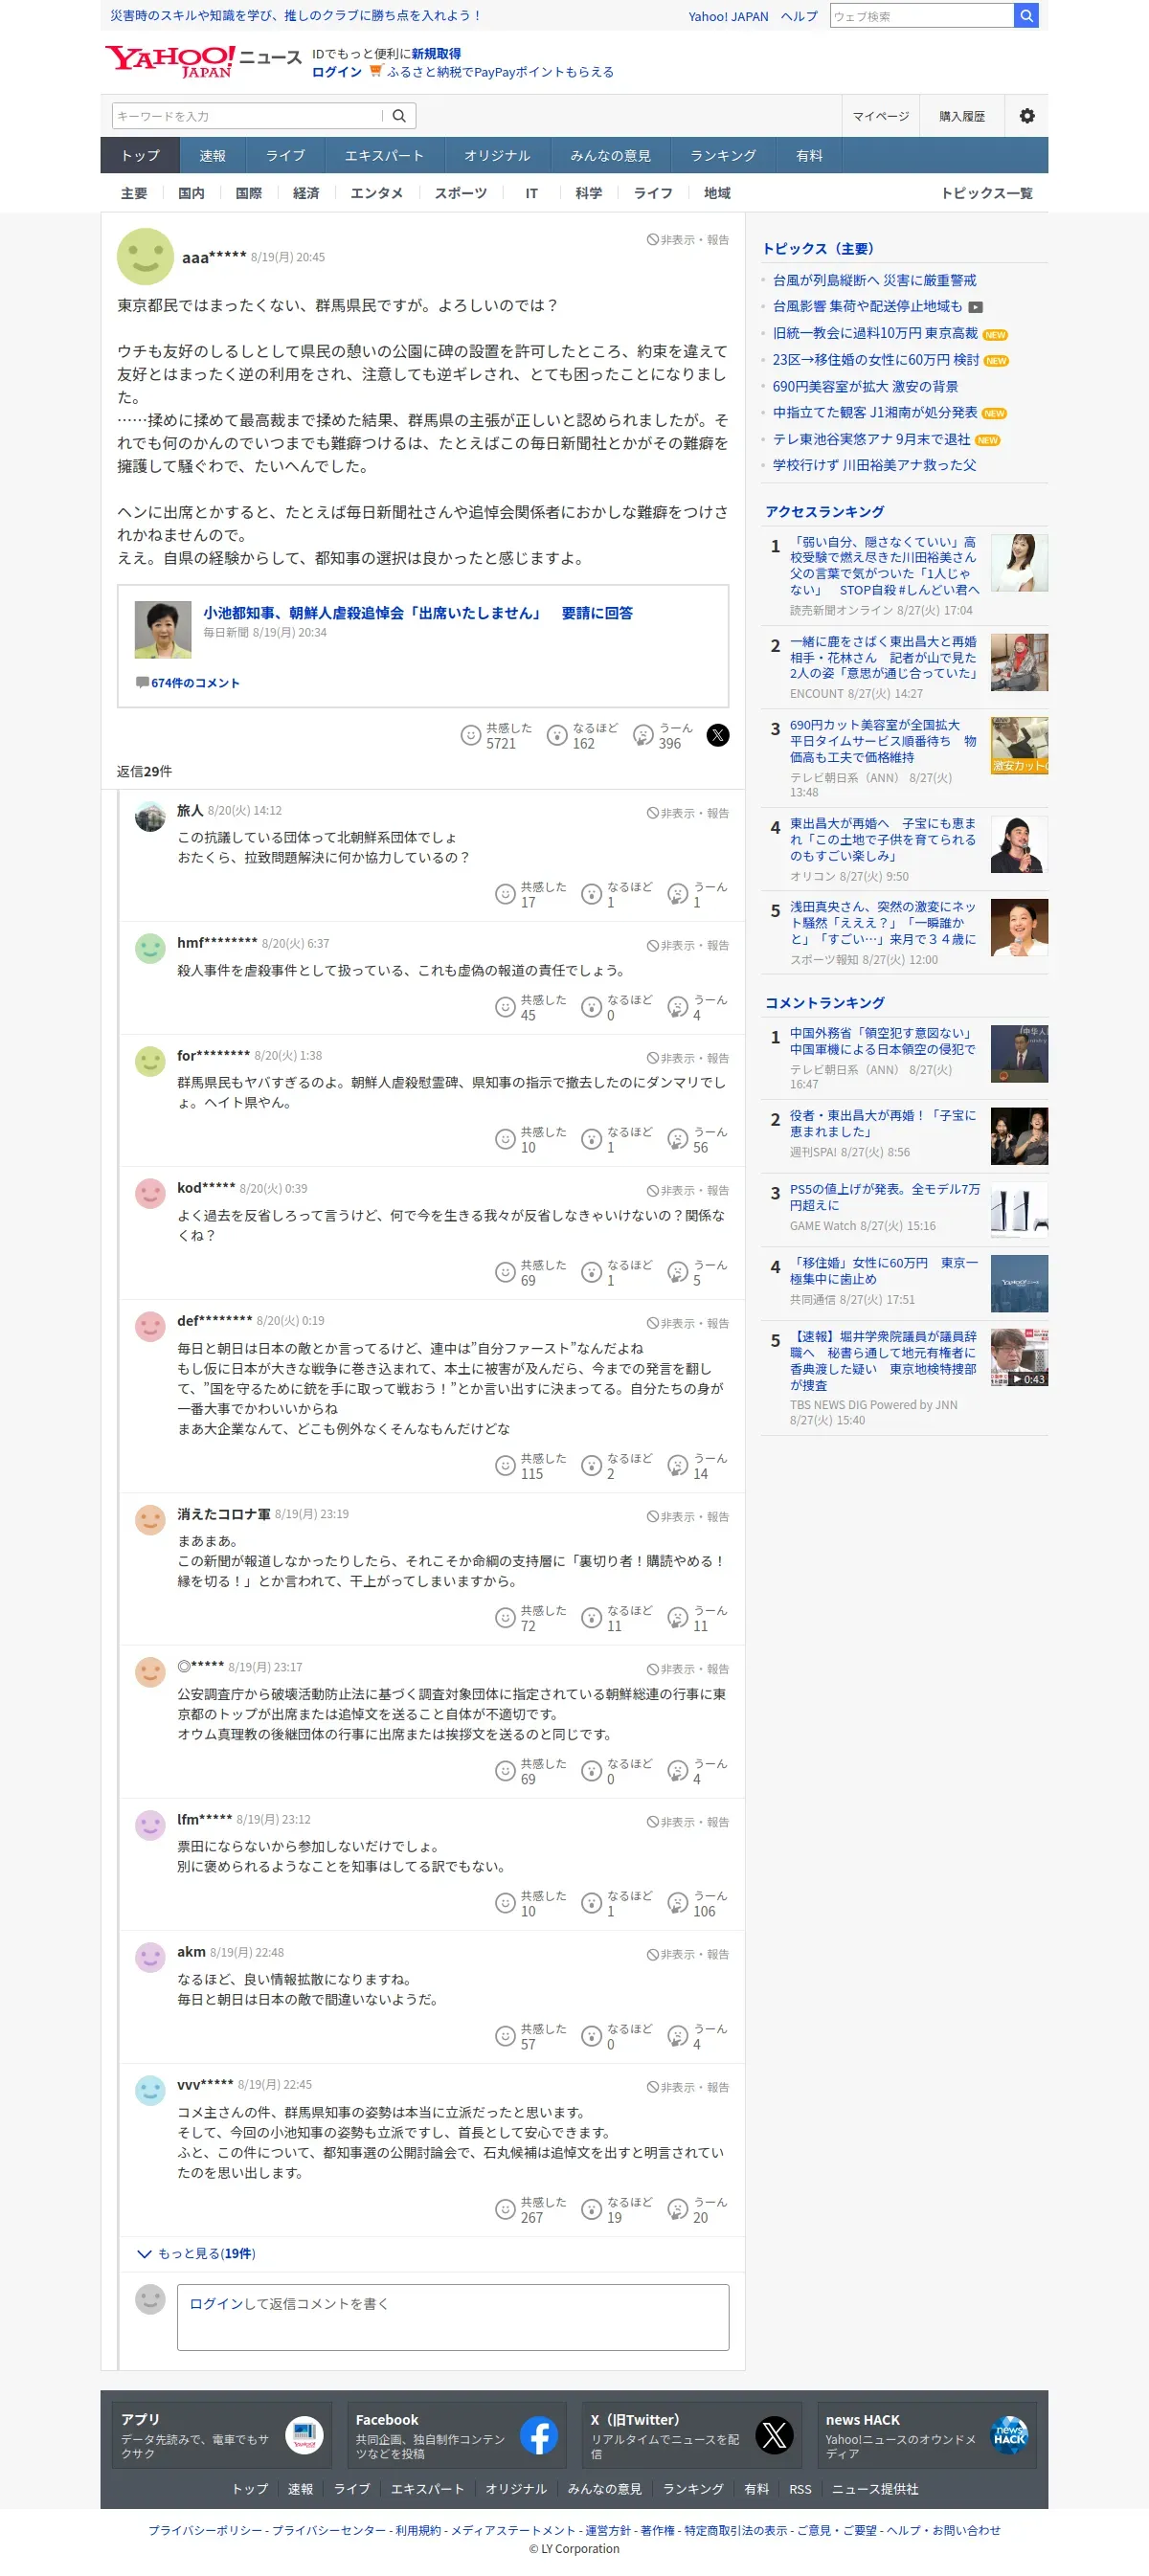Click 674件のコメント link
The height and width of the screenshot is (2576, 1149).
[195, 683]
